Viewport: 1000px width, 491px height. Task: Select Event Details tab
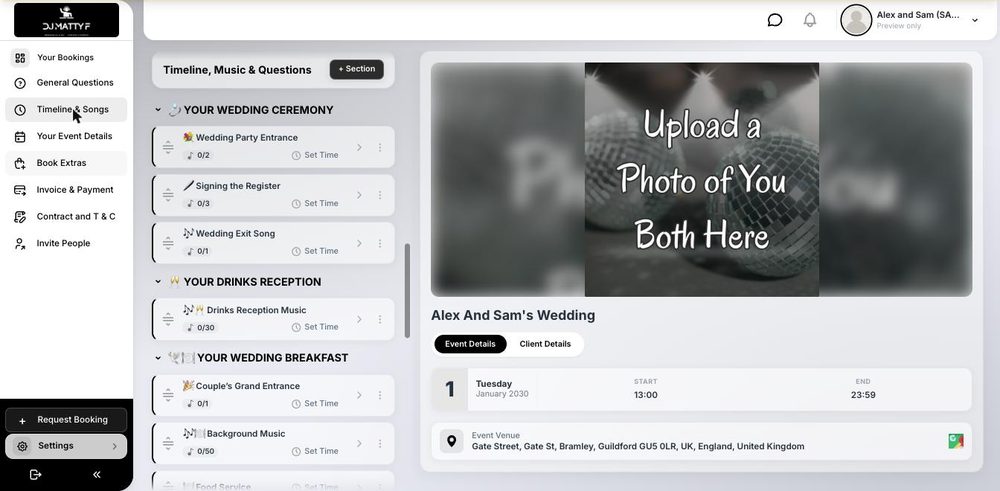470,344
